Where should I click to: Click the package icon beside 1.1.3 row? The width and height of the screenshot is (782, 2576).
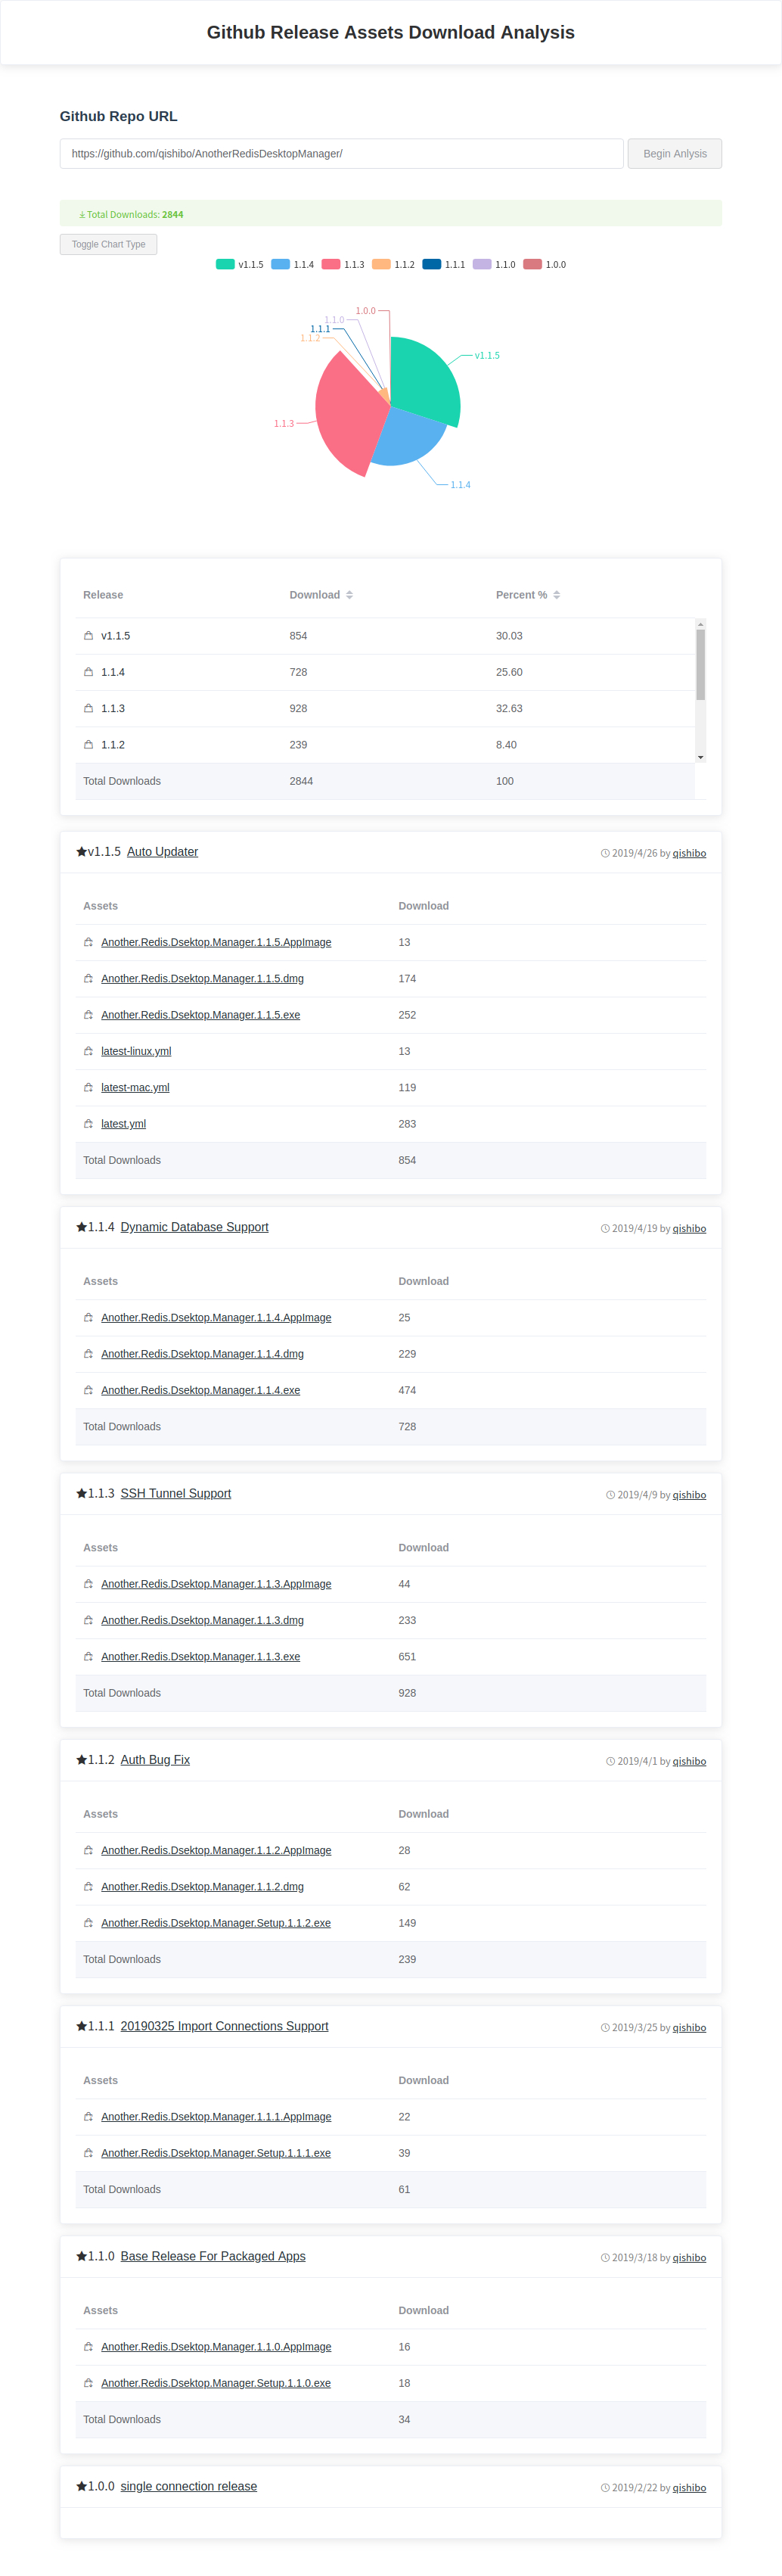click(x=88, y=708)
